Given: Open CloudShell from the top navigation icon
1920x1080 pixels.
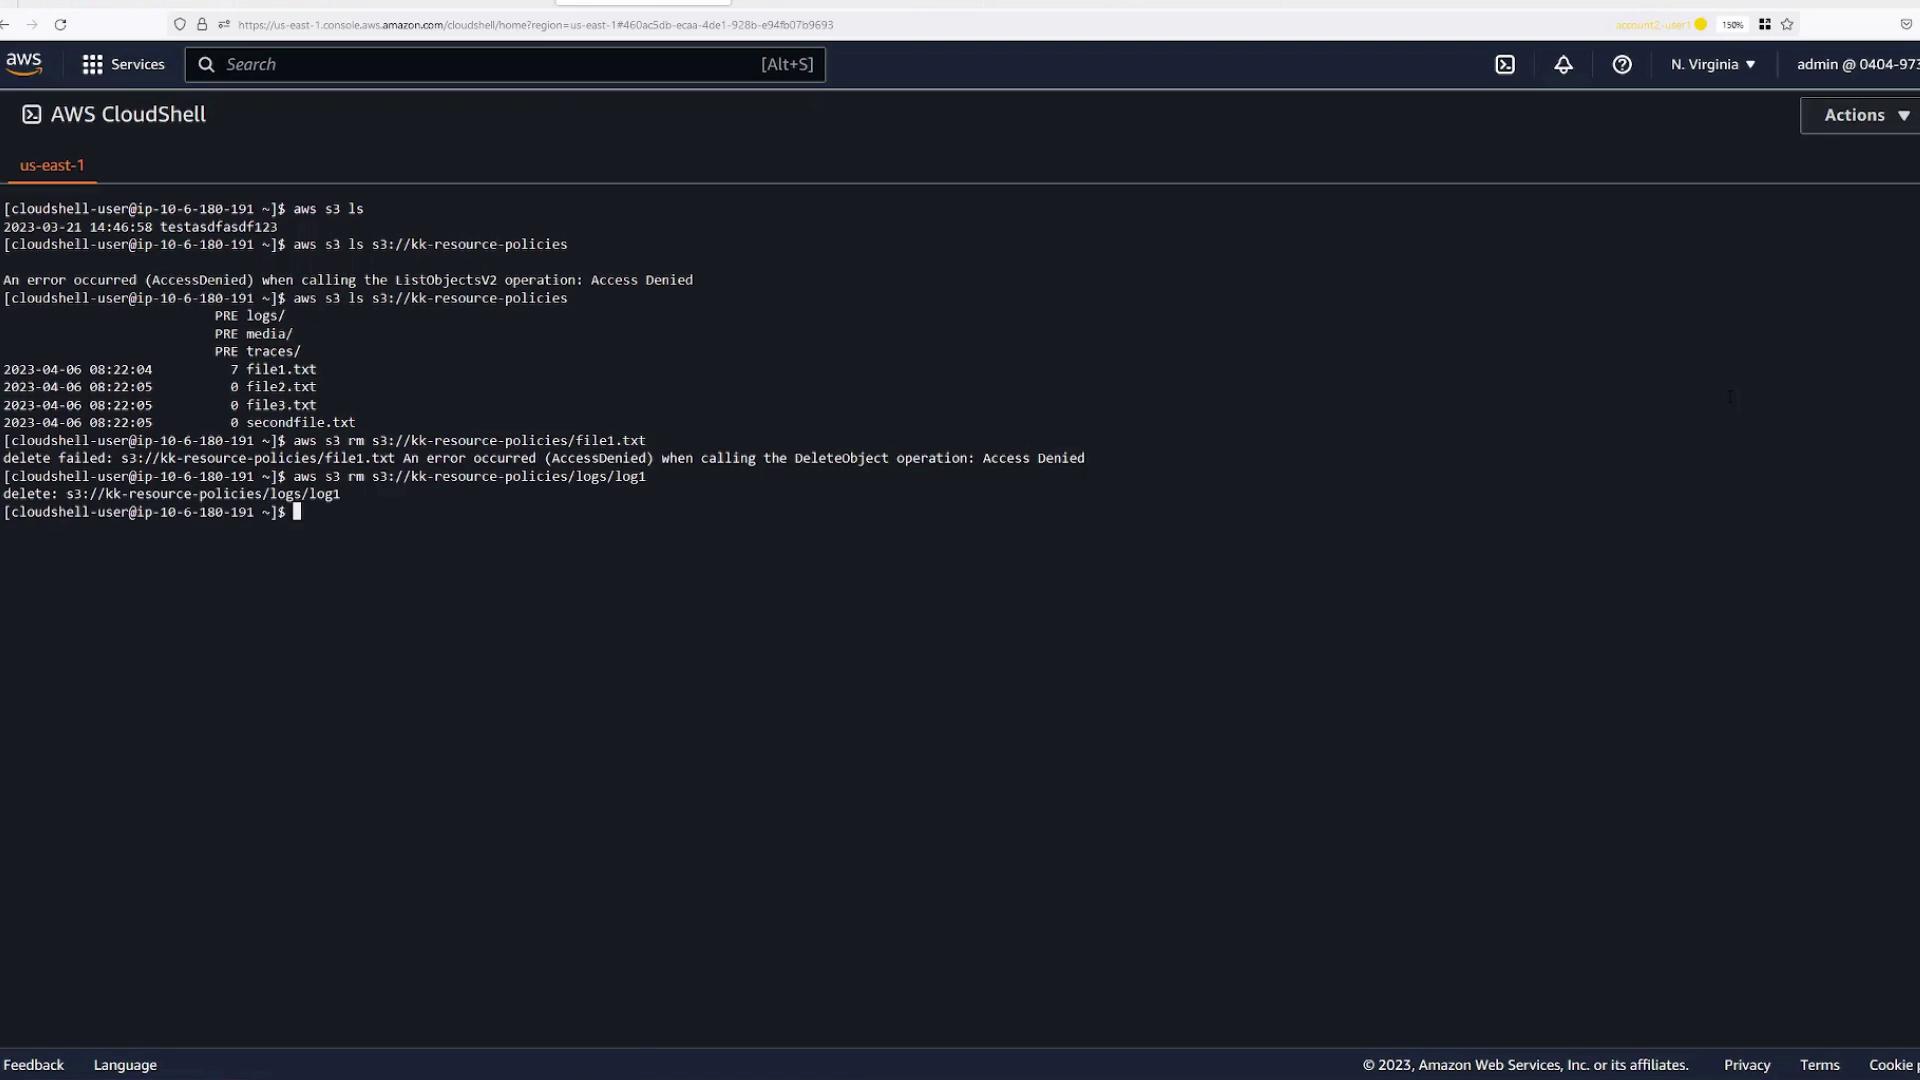Looking at the screenshot, I should (1505, 64).
